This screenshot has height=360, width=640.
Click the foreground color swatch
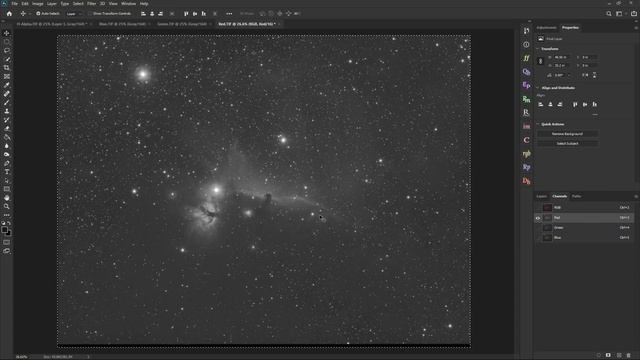click(x=4, y=230)
